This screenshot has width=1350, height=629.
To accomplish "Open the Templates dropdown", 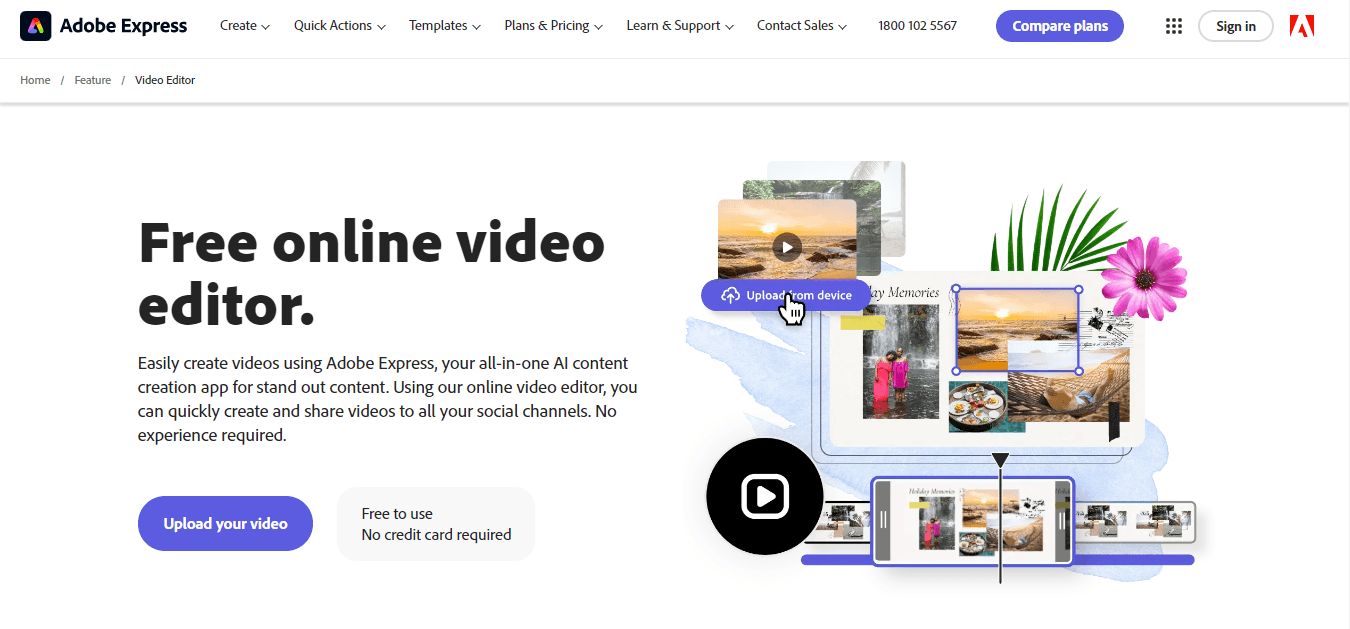I will point(445,26).
